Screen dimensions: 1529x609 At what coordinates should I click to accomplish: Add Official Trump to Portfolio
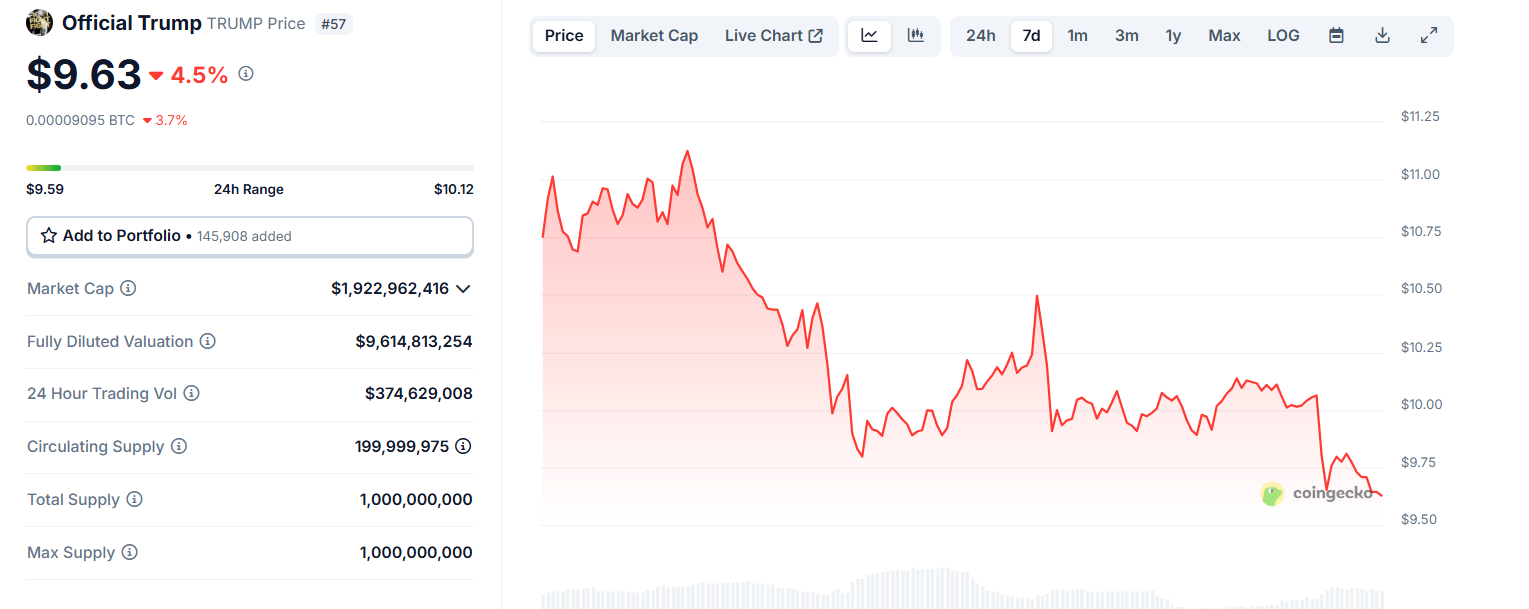pos(249,236)
